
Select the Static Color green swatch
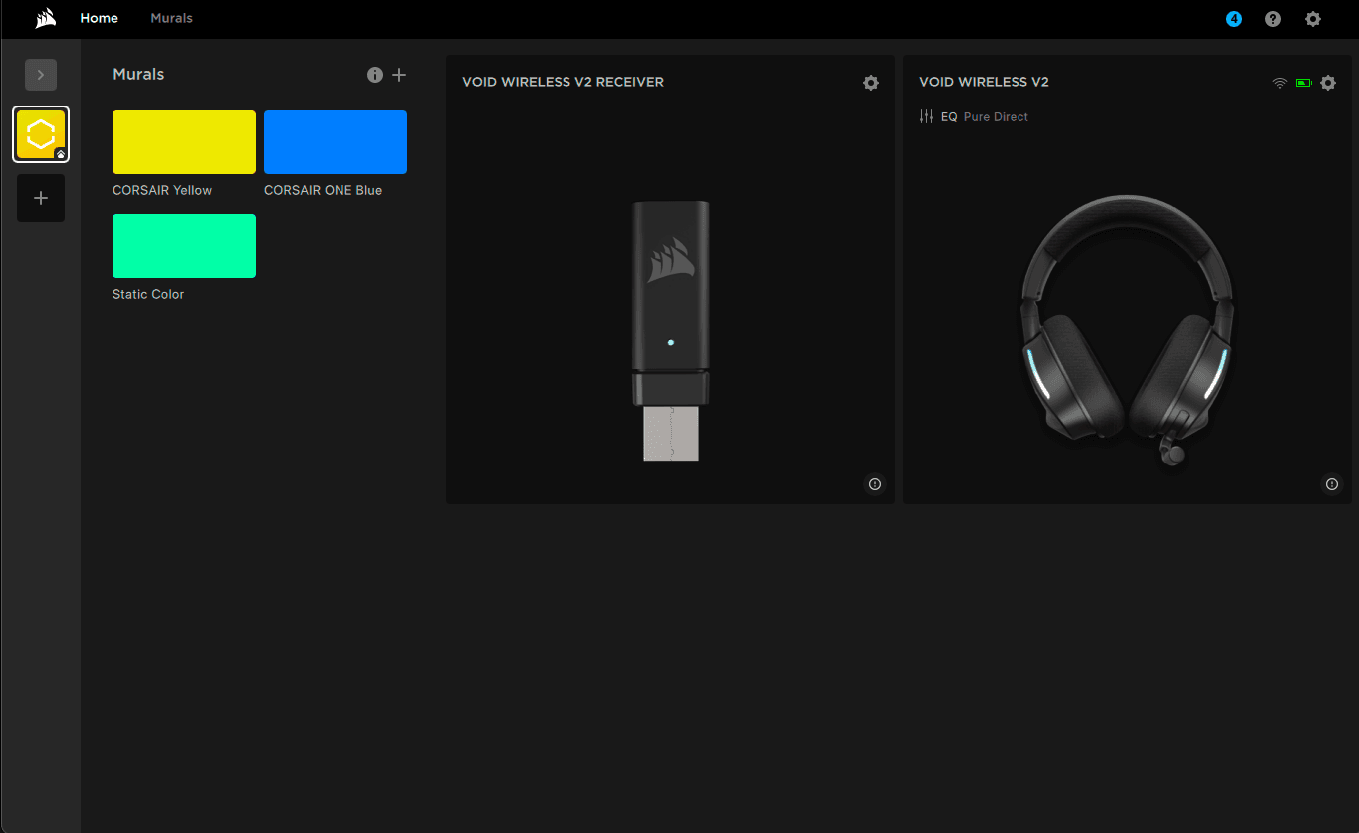[x=184, y=246]
